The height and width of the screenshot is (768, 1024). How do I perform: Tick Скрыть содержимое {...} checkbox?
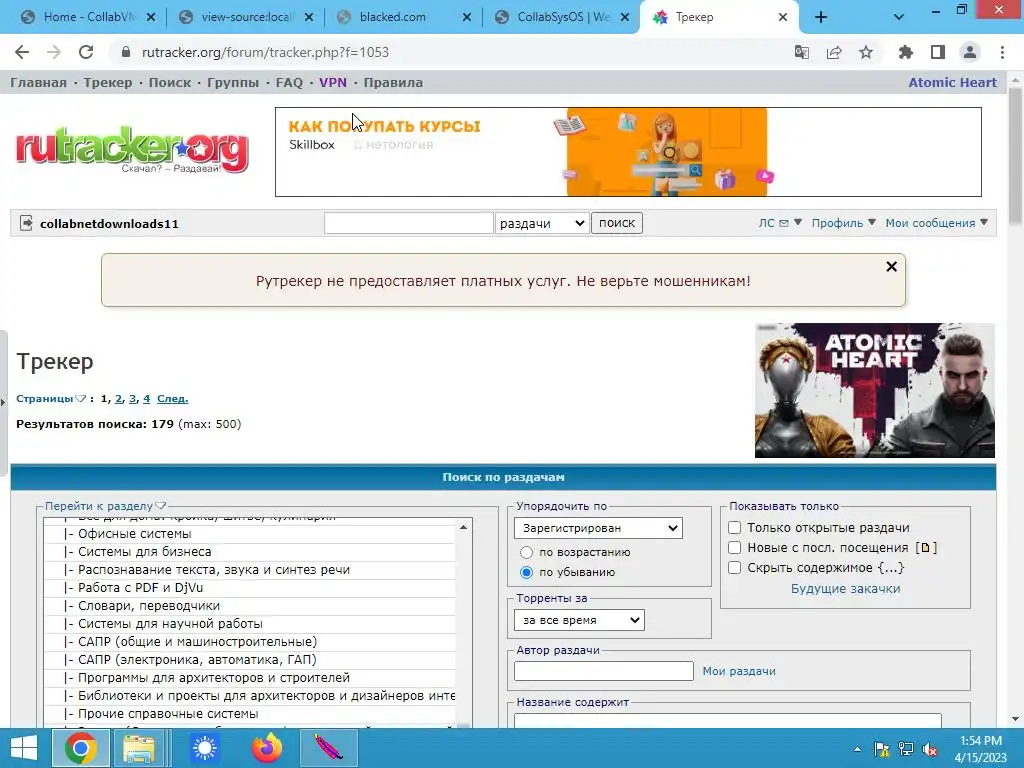[x=735, y=568]
